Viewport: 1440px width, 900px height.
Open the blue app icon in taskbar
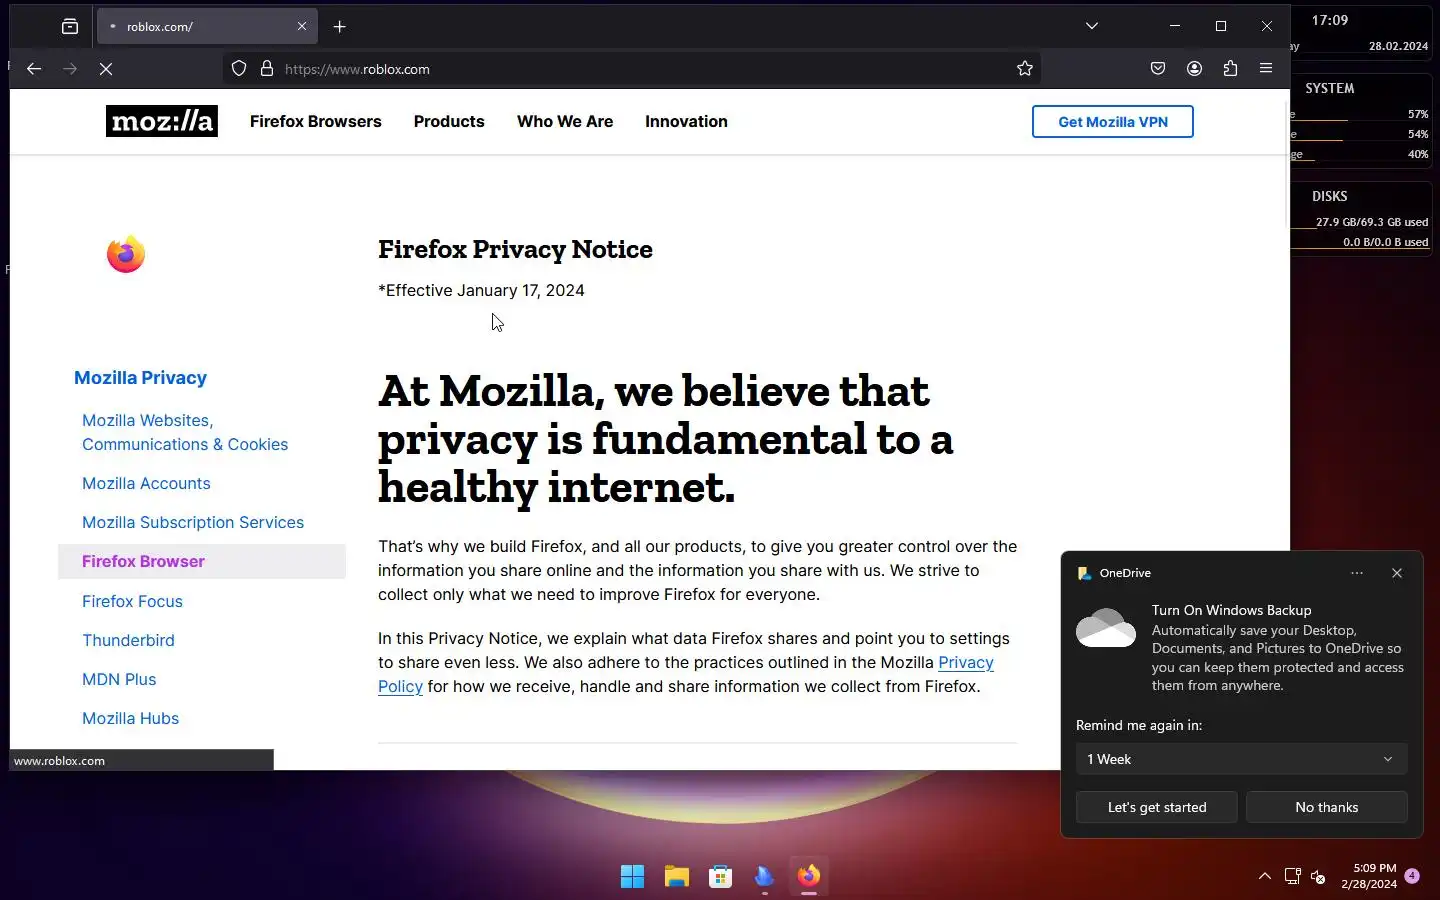765,877
